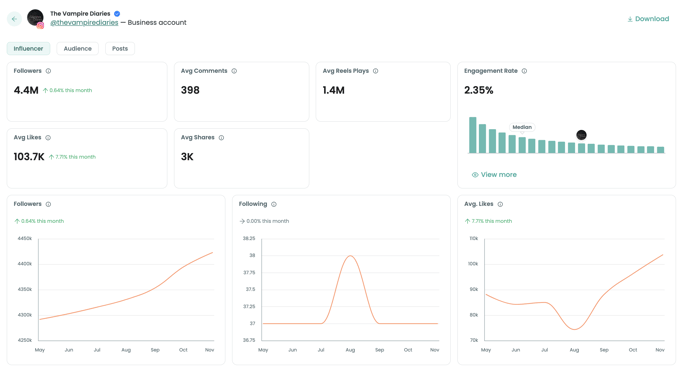The width and height of the screenshot is (688, 370).
Task: Click the eye icon beside View more
Action: click(475, 175)
